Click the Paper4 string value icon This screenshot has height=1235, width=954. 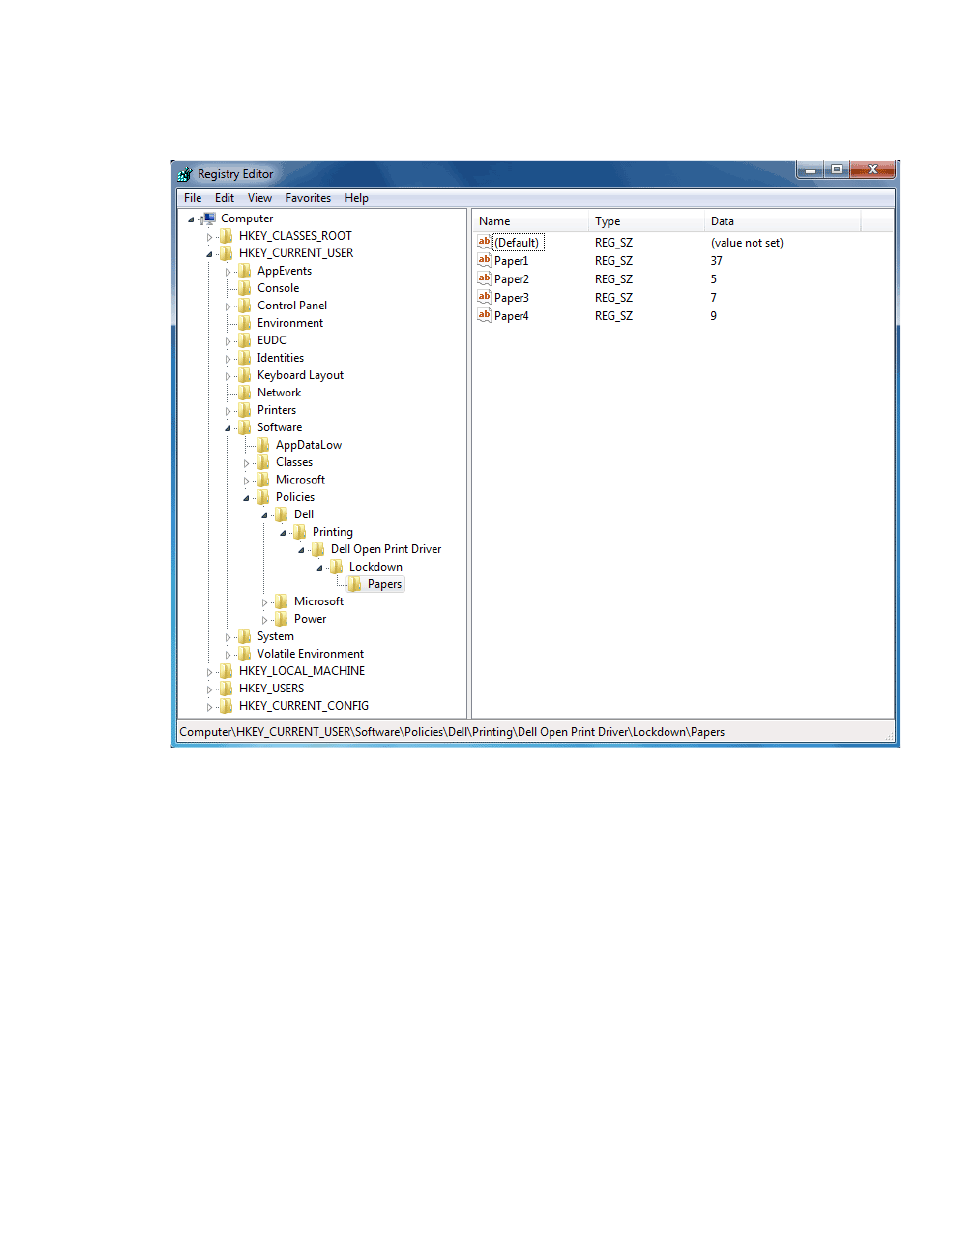coord(484,315)
